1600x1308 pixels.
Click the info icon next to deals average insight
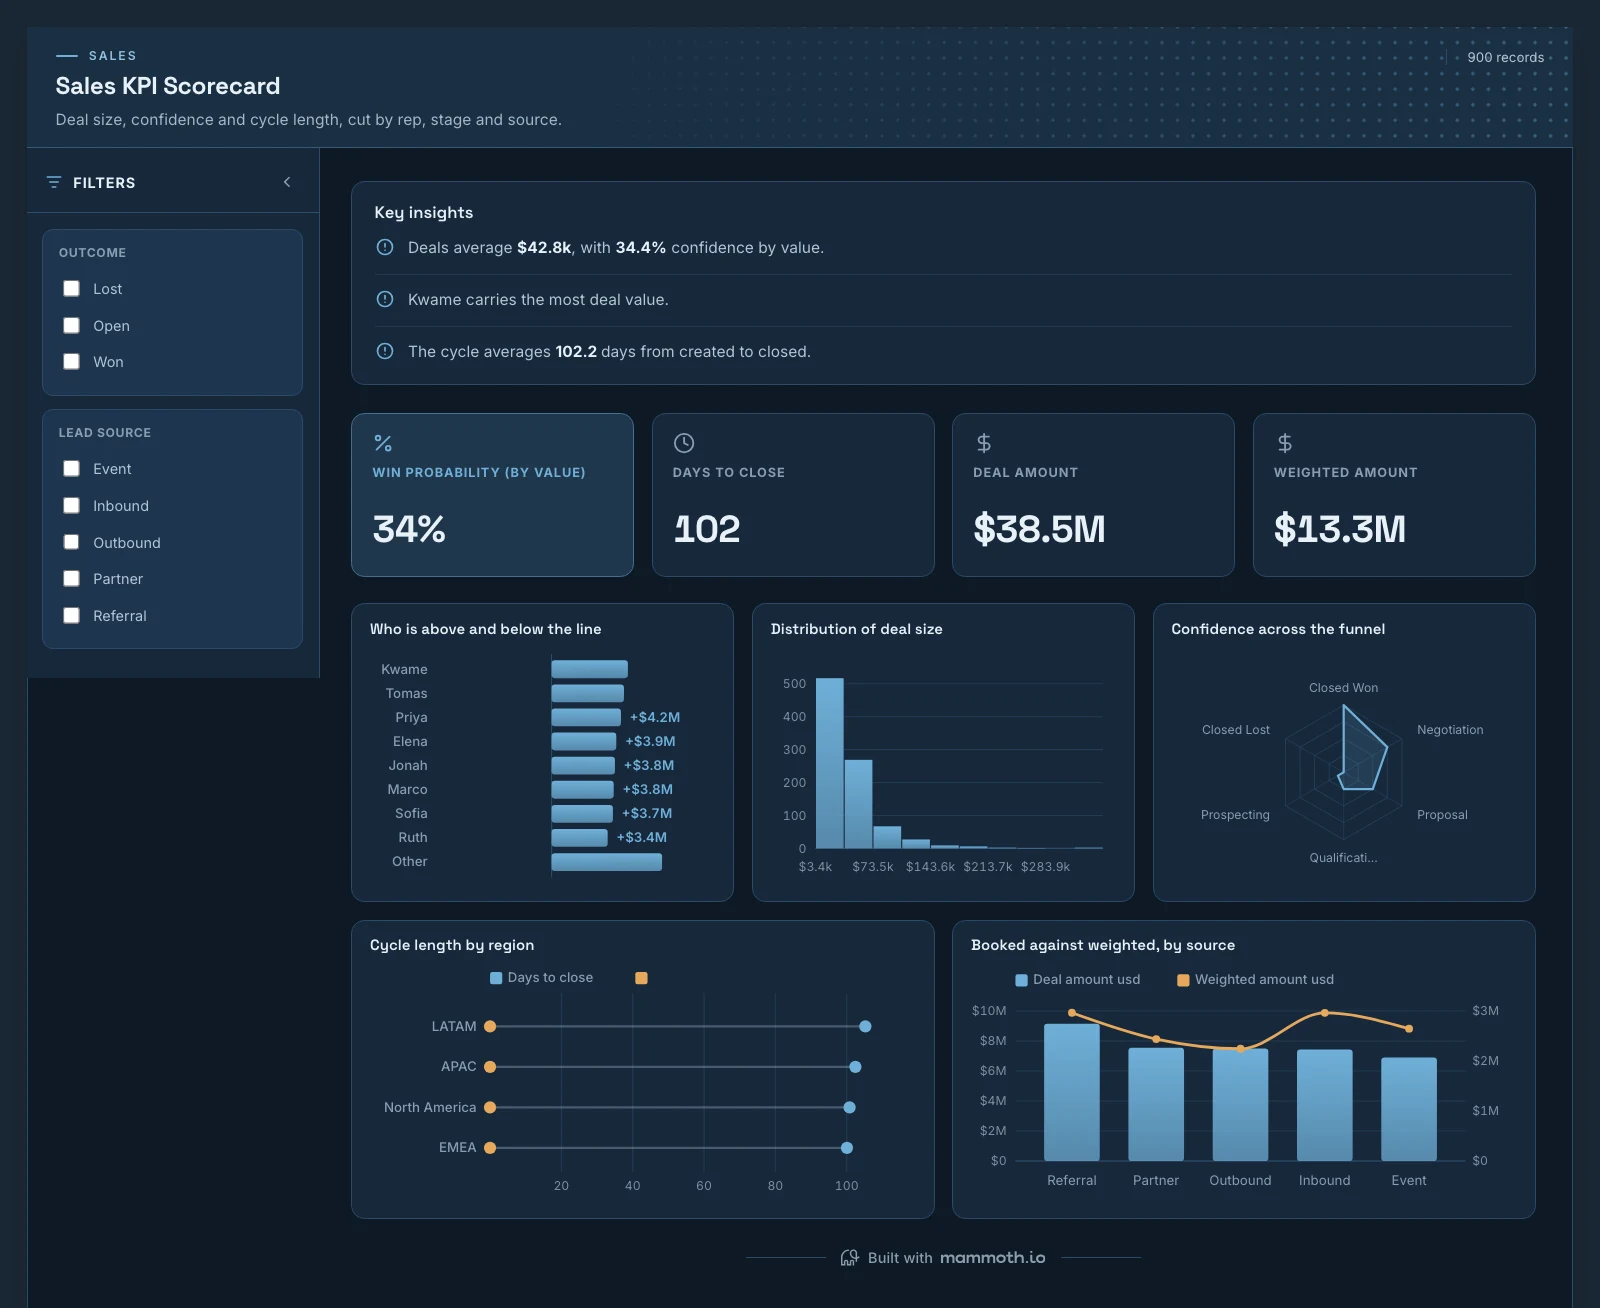click(x=385, y=247)
